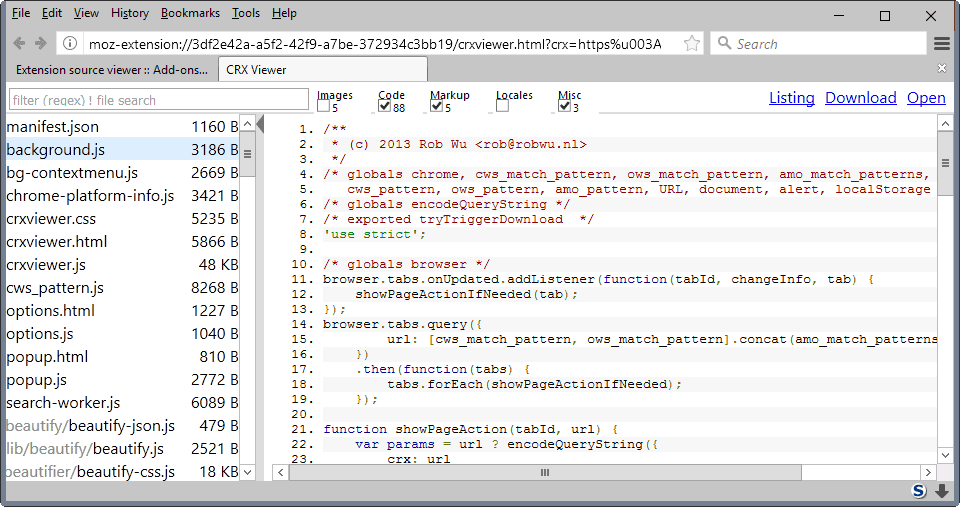The height and width of the screenshot is (507, 960).
Task: Click the 'use strict' code line
Action: point(374,234)
